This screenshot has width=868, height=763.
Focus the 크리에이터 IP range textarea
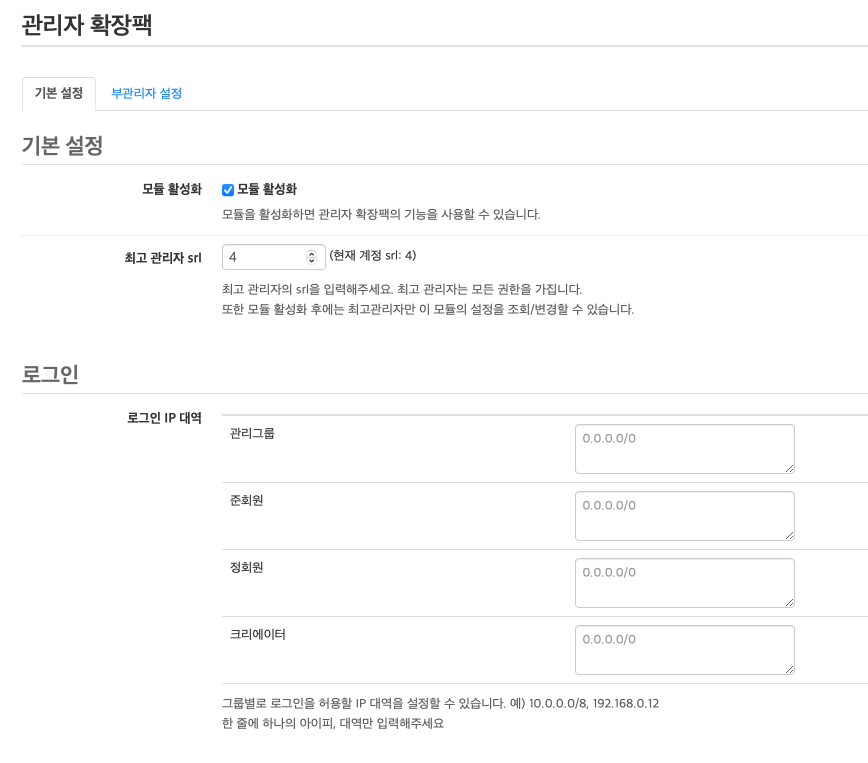[x=684, y=649]
